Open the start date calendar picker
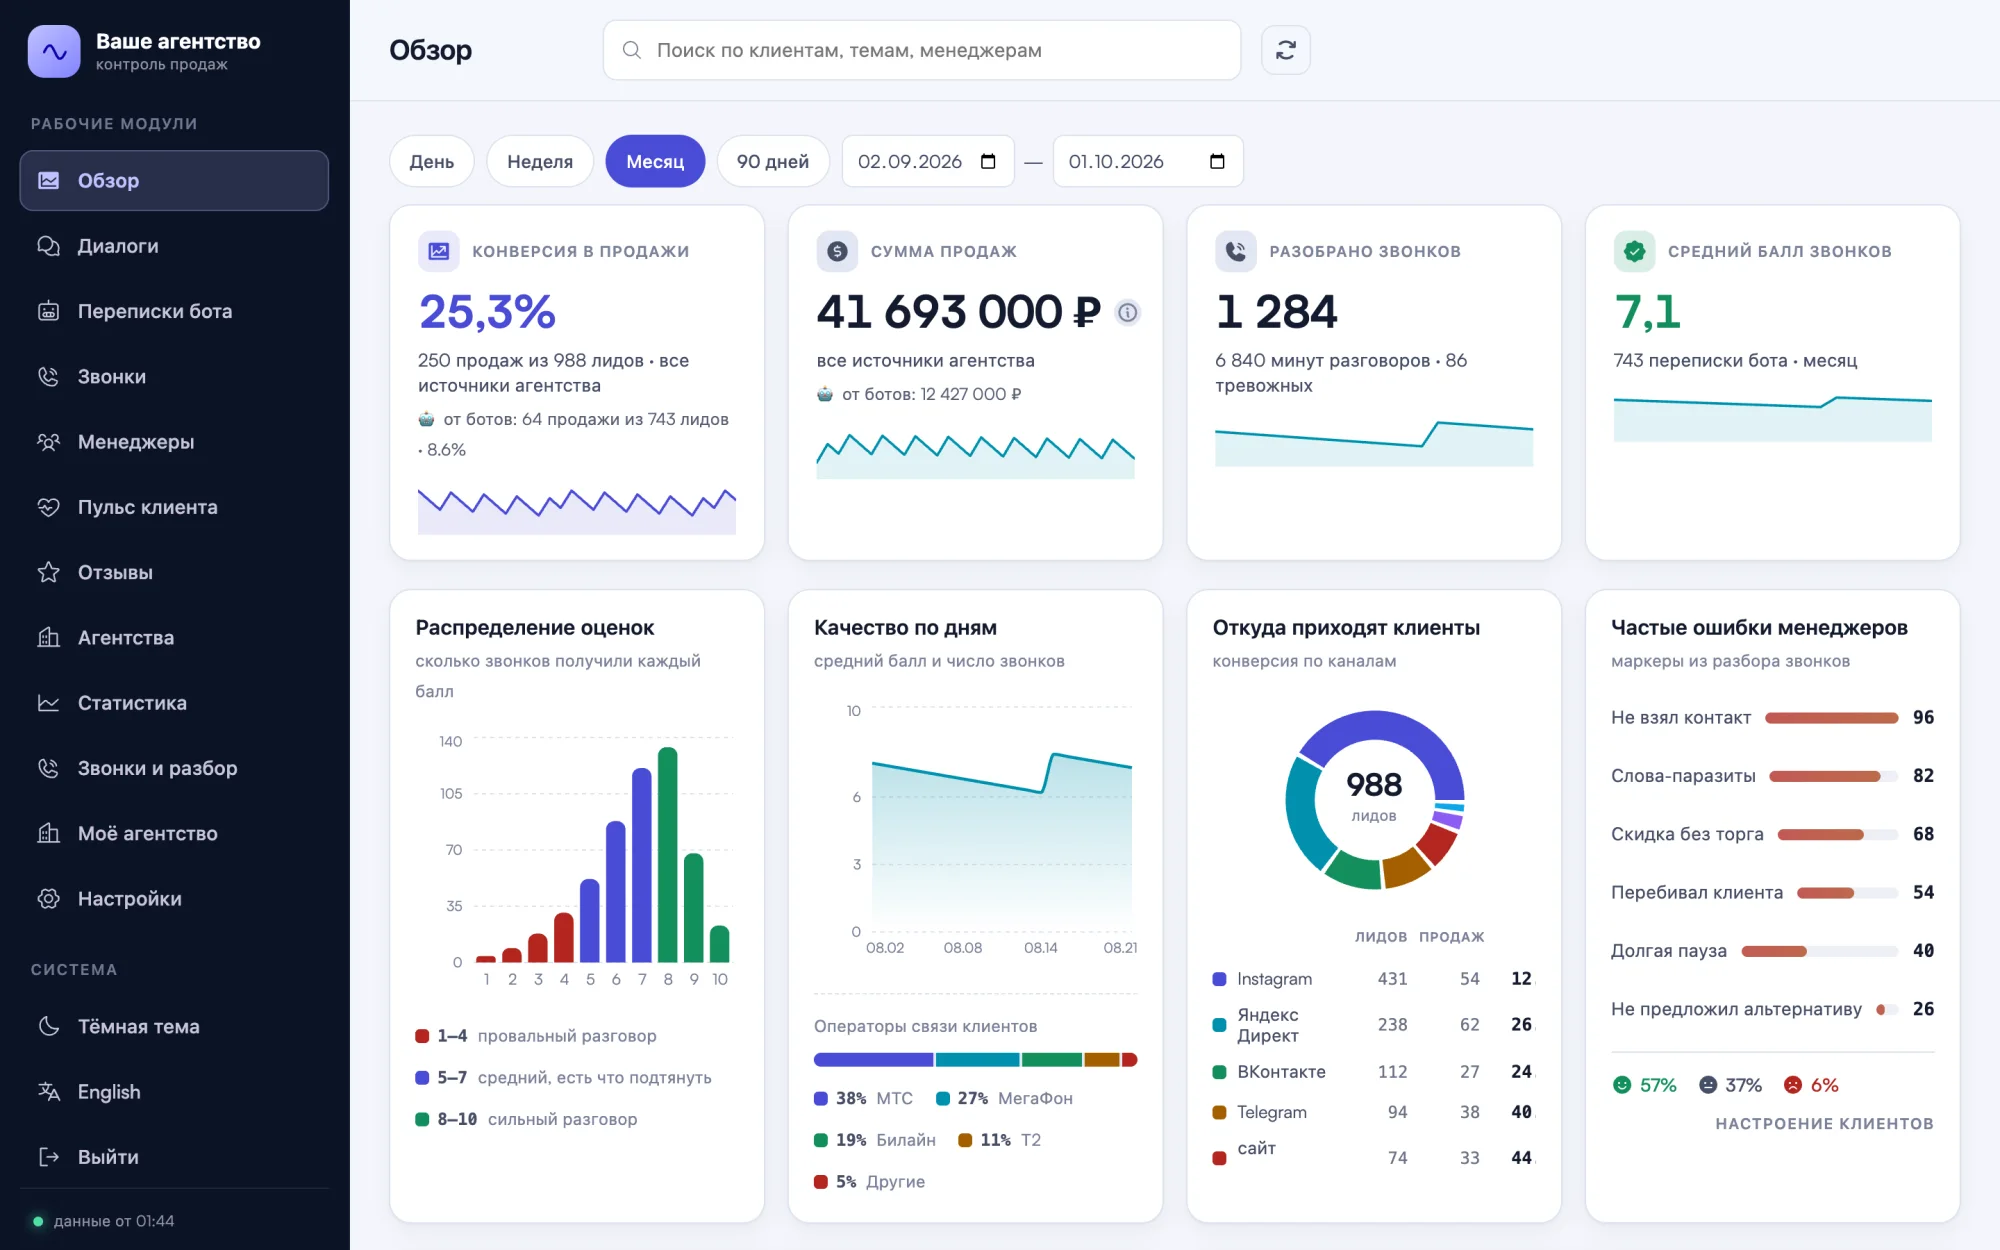 coord(989,161)
